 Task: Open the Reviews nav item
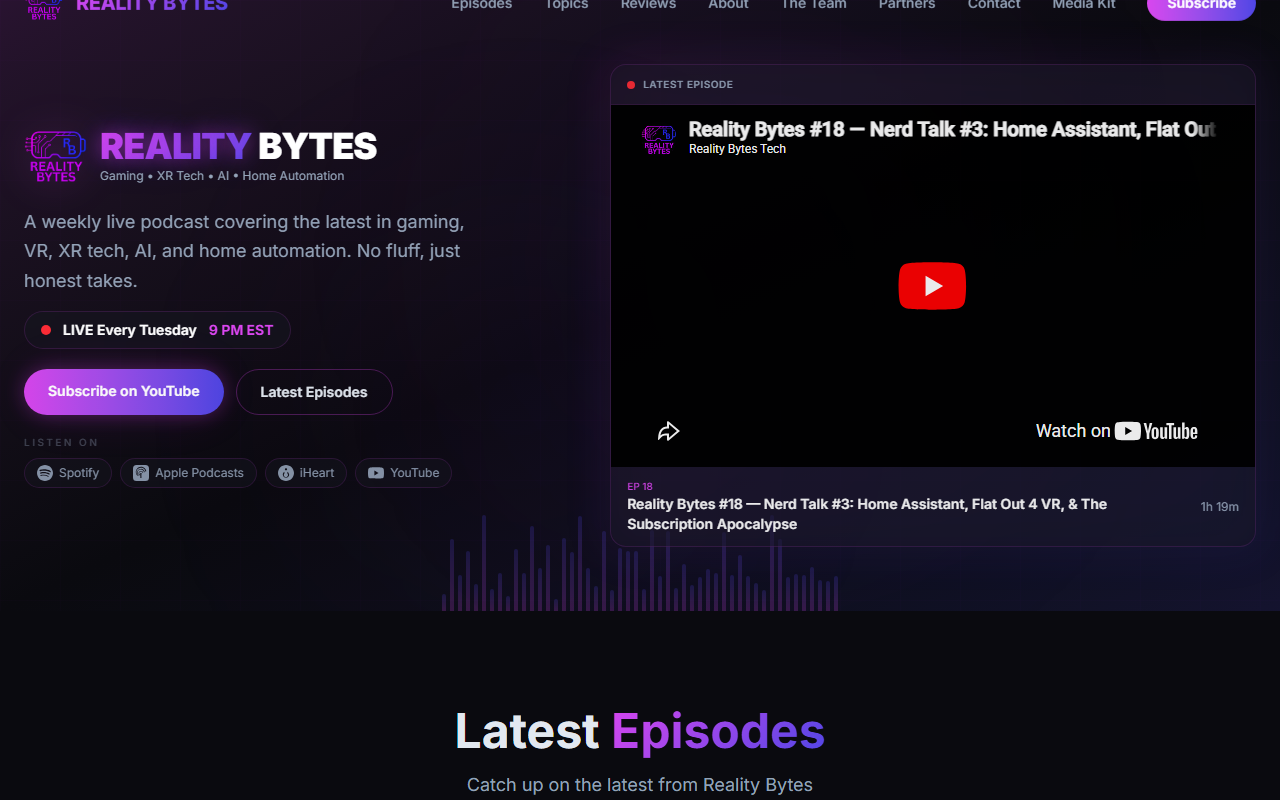648,5
